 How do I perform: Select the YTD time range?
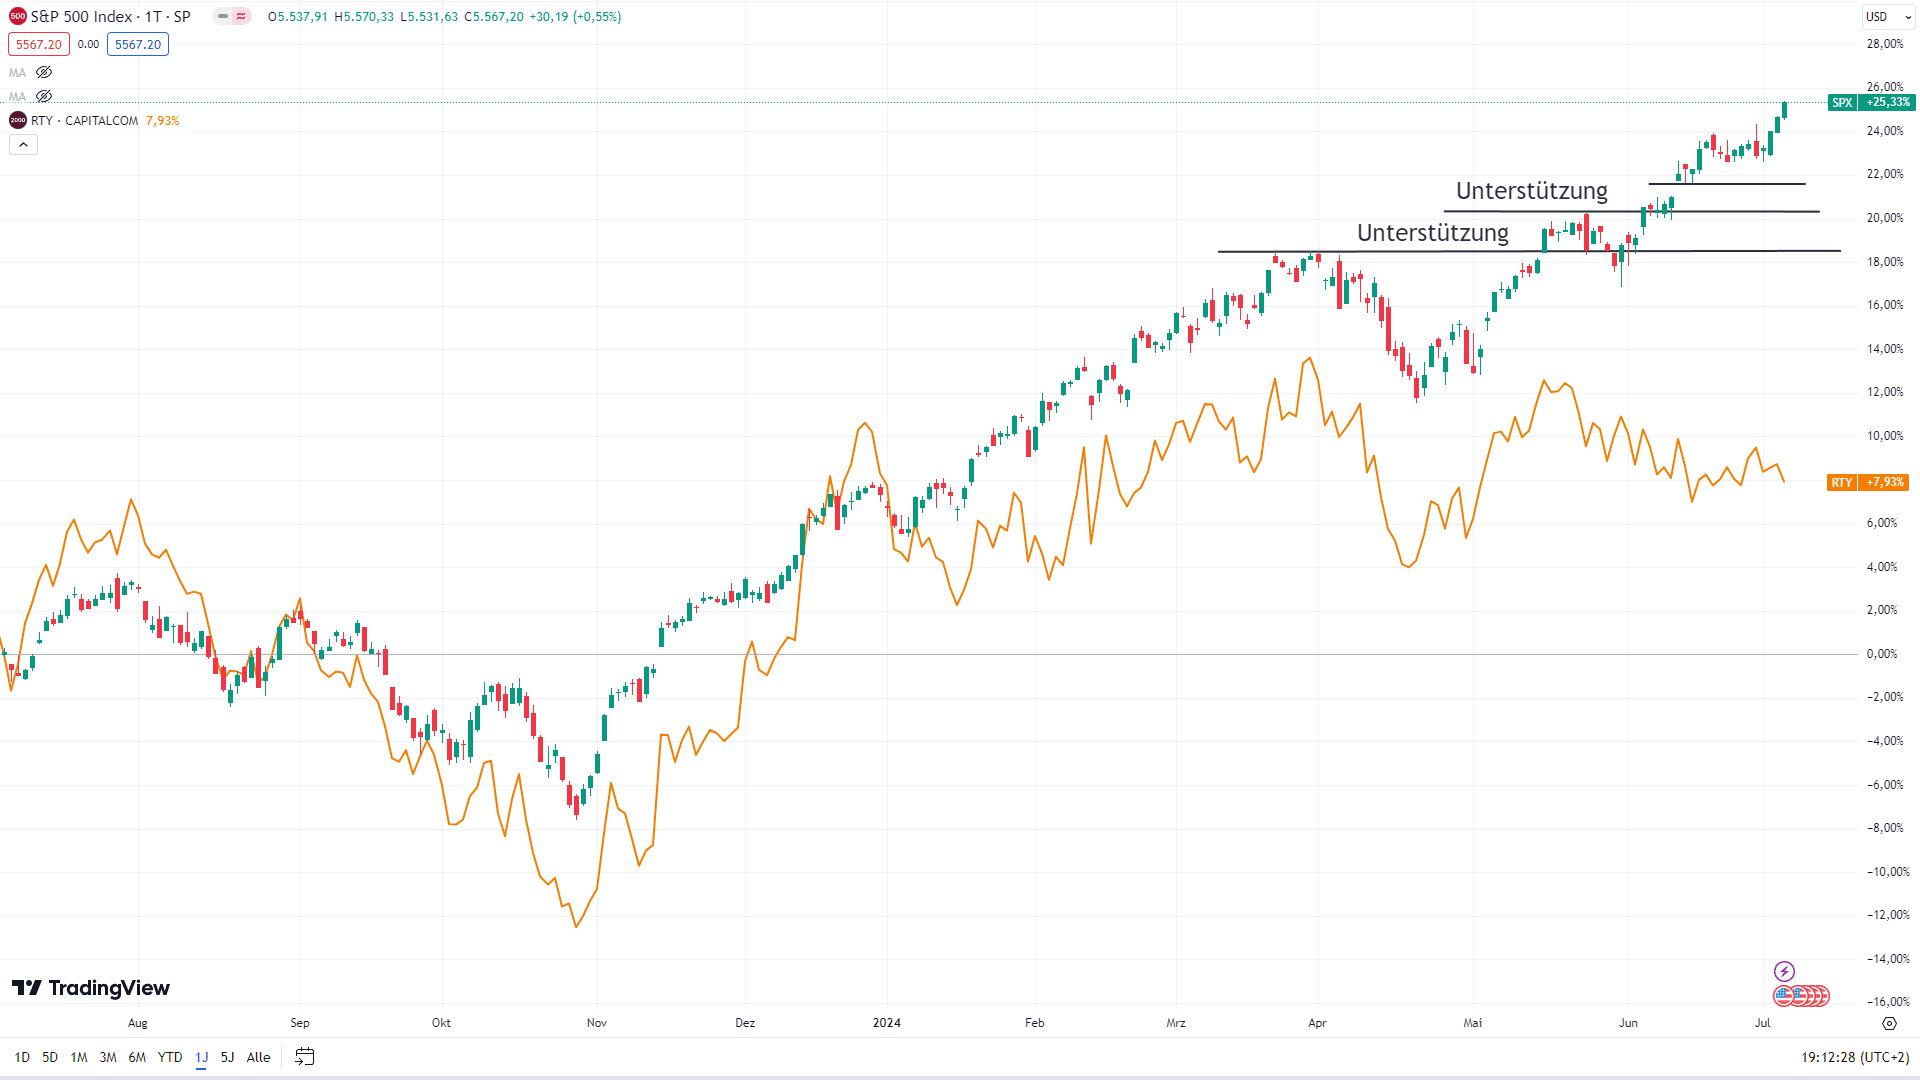[x=170, y=1057]
